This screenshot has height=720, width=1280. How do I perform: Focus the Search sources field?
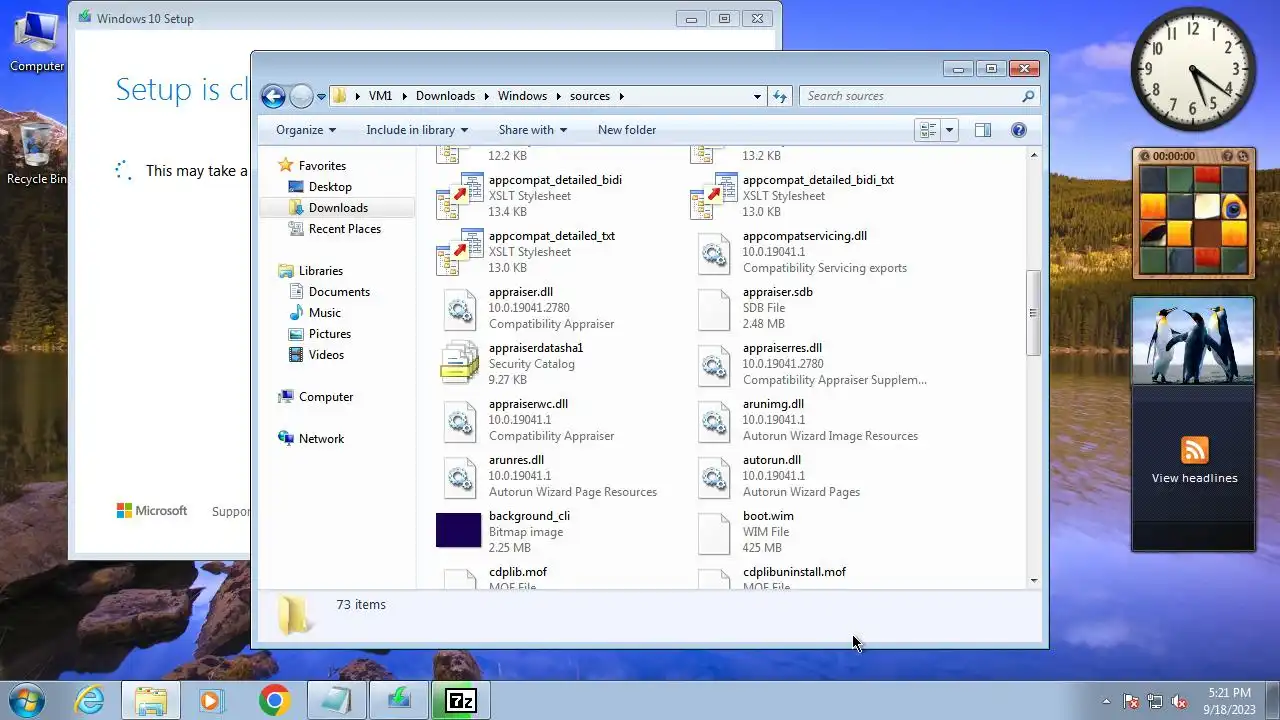click(919, 96)
